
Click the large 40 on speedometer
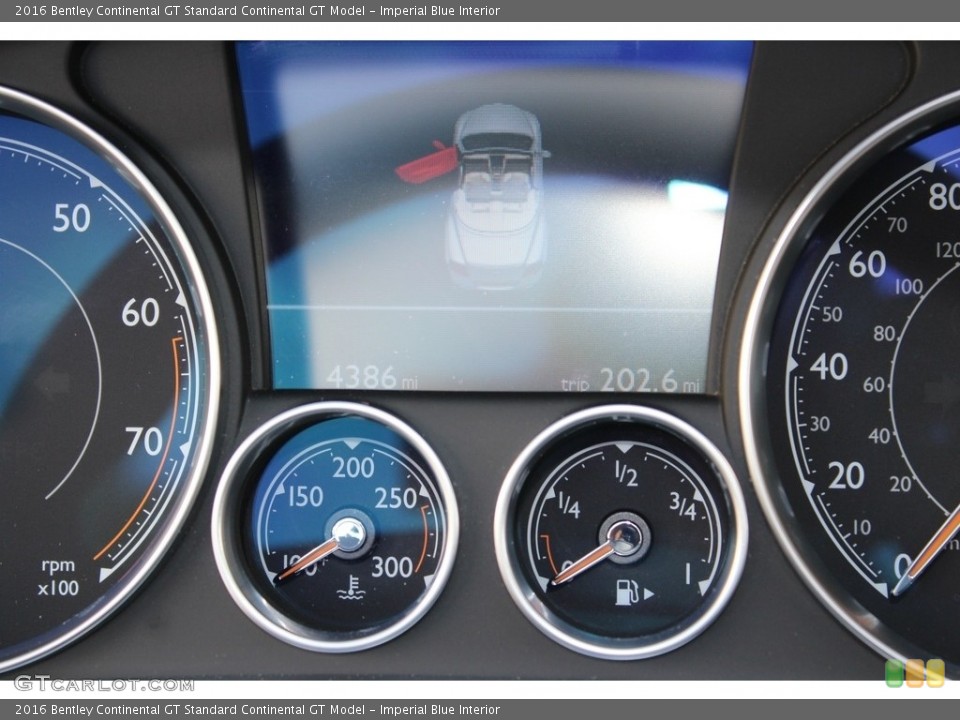[x=828, y=366]
